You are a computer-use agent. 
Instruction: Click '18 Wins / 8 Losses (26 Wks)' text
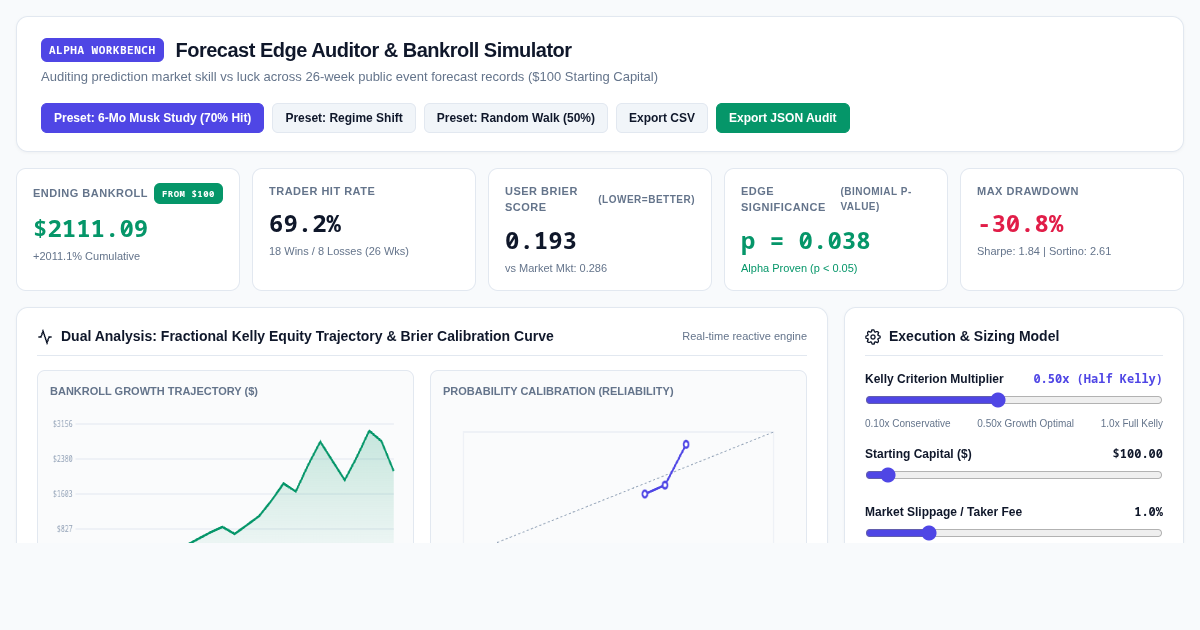tap(339, 251)
